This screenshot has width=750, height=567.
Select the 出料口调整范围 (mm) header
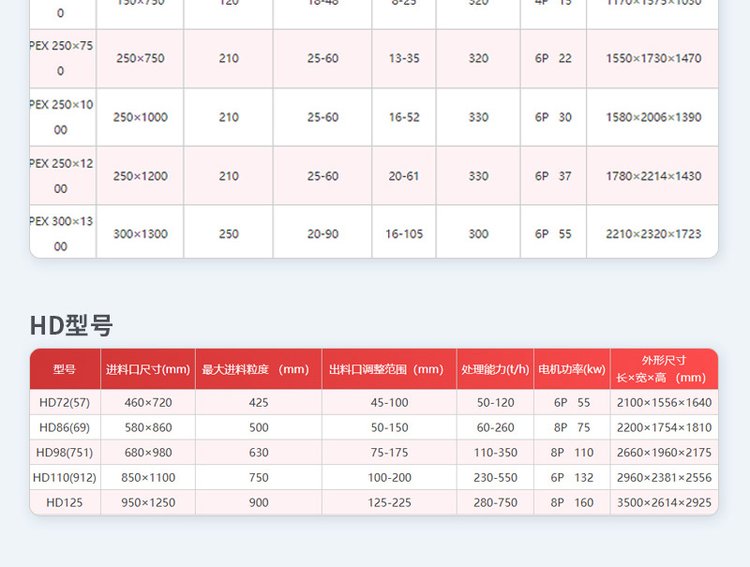point(389,369)
